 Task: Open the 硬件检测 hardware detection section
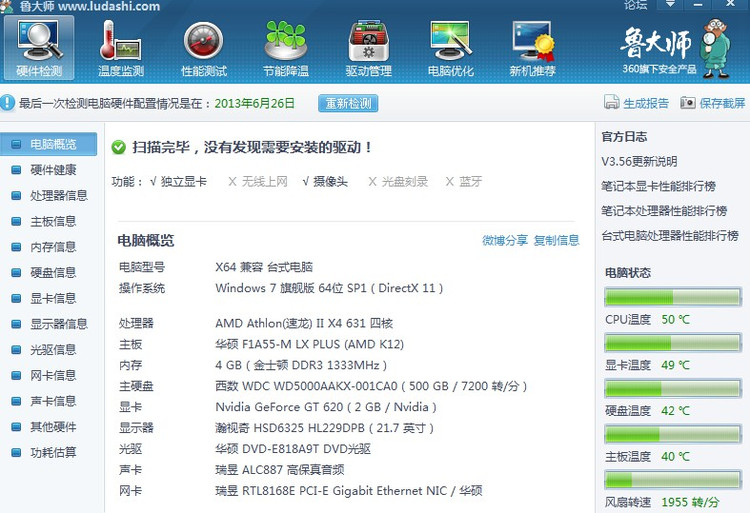(x=39, y=48)
